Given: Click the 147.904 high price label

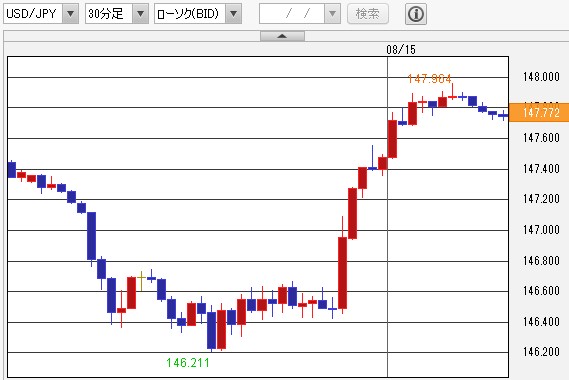Looking at the screenshot, I should pos(429,78).
